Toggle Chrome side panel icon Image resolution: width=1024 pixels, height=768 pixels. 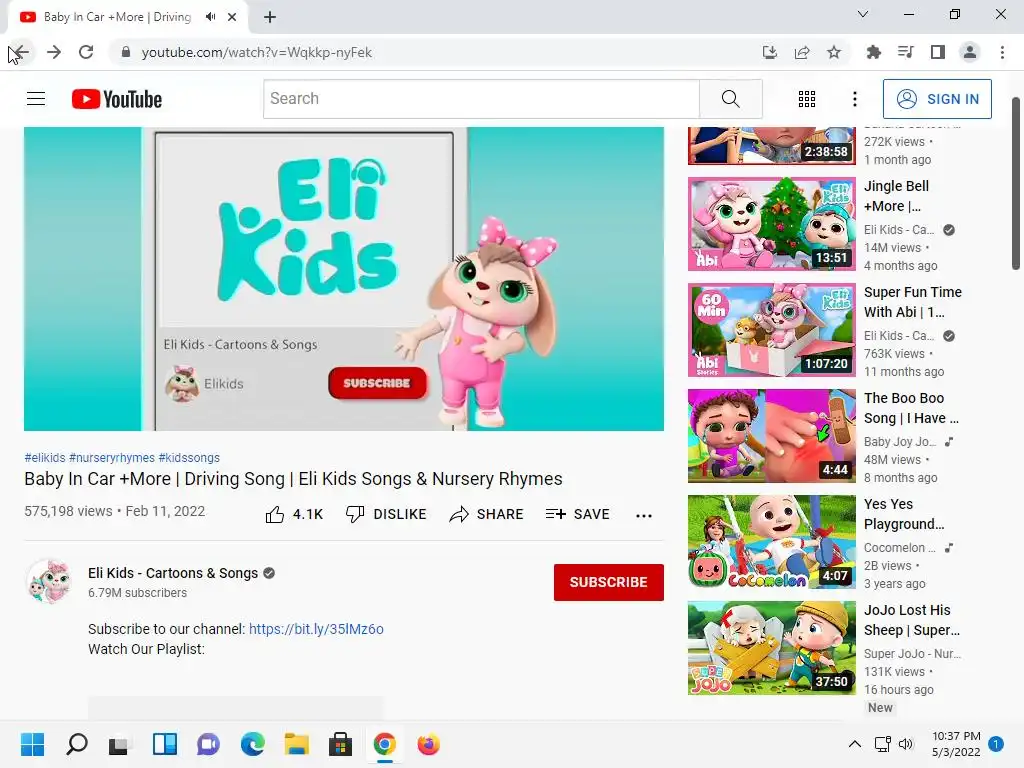pyautogui.click(x=938, y=52)
